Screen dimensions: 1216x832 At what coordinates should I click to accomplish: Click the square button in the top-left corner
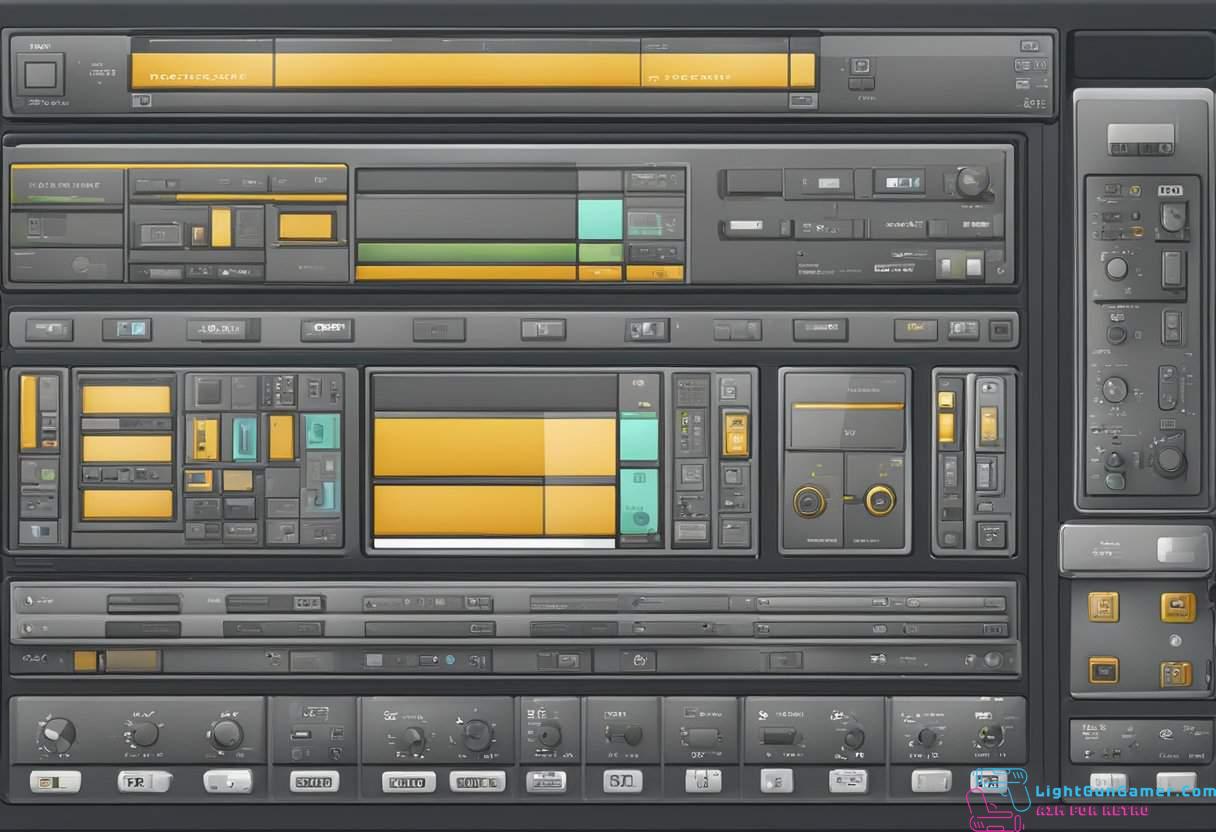[42, 74]
